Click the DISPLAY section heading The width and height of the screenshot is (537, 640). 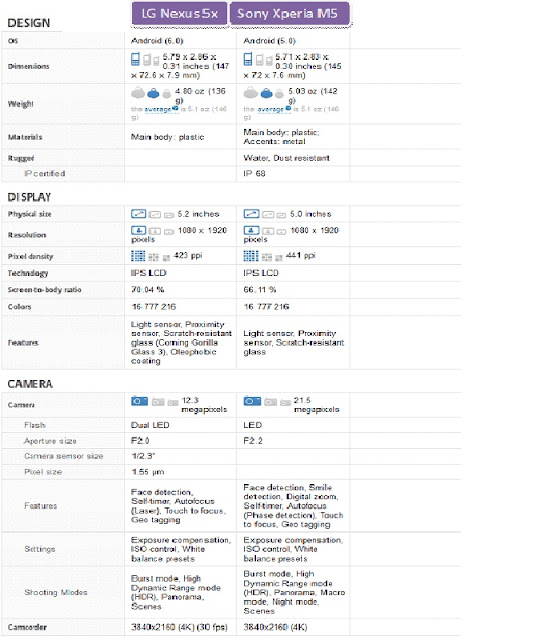[29, 198]
